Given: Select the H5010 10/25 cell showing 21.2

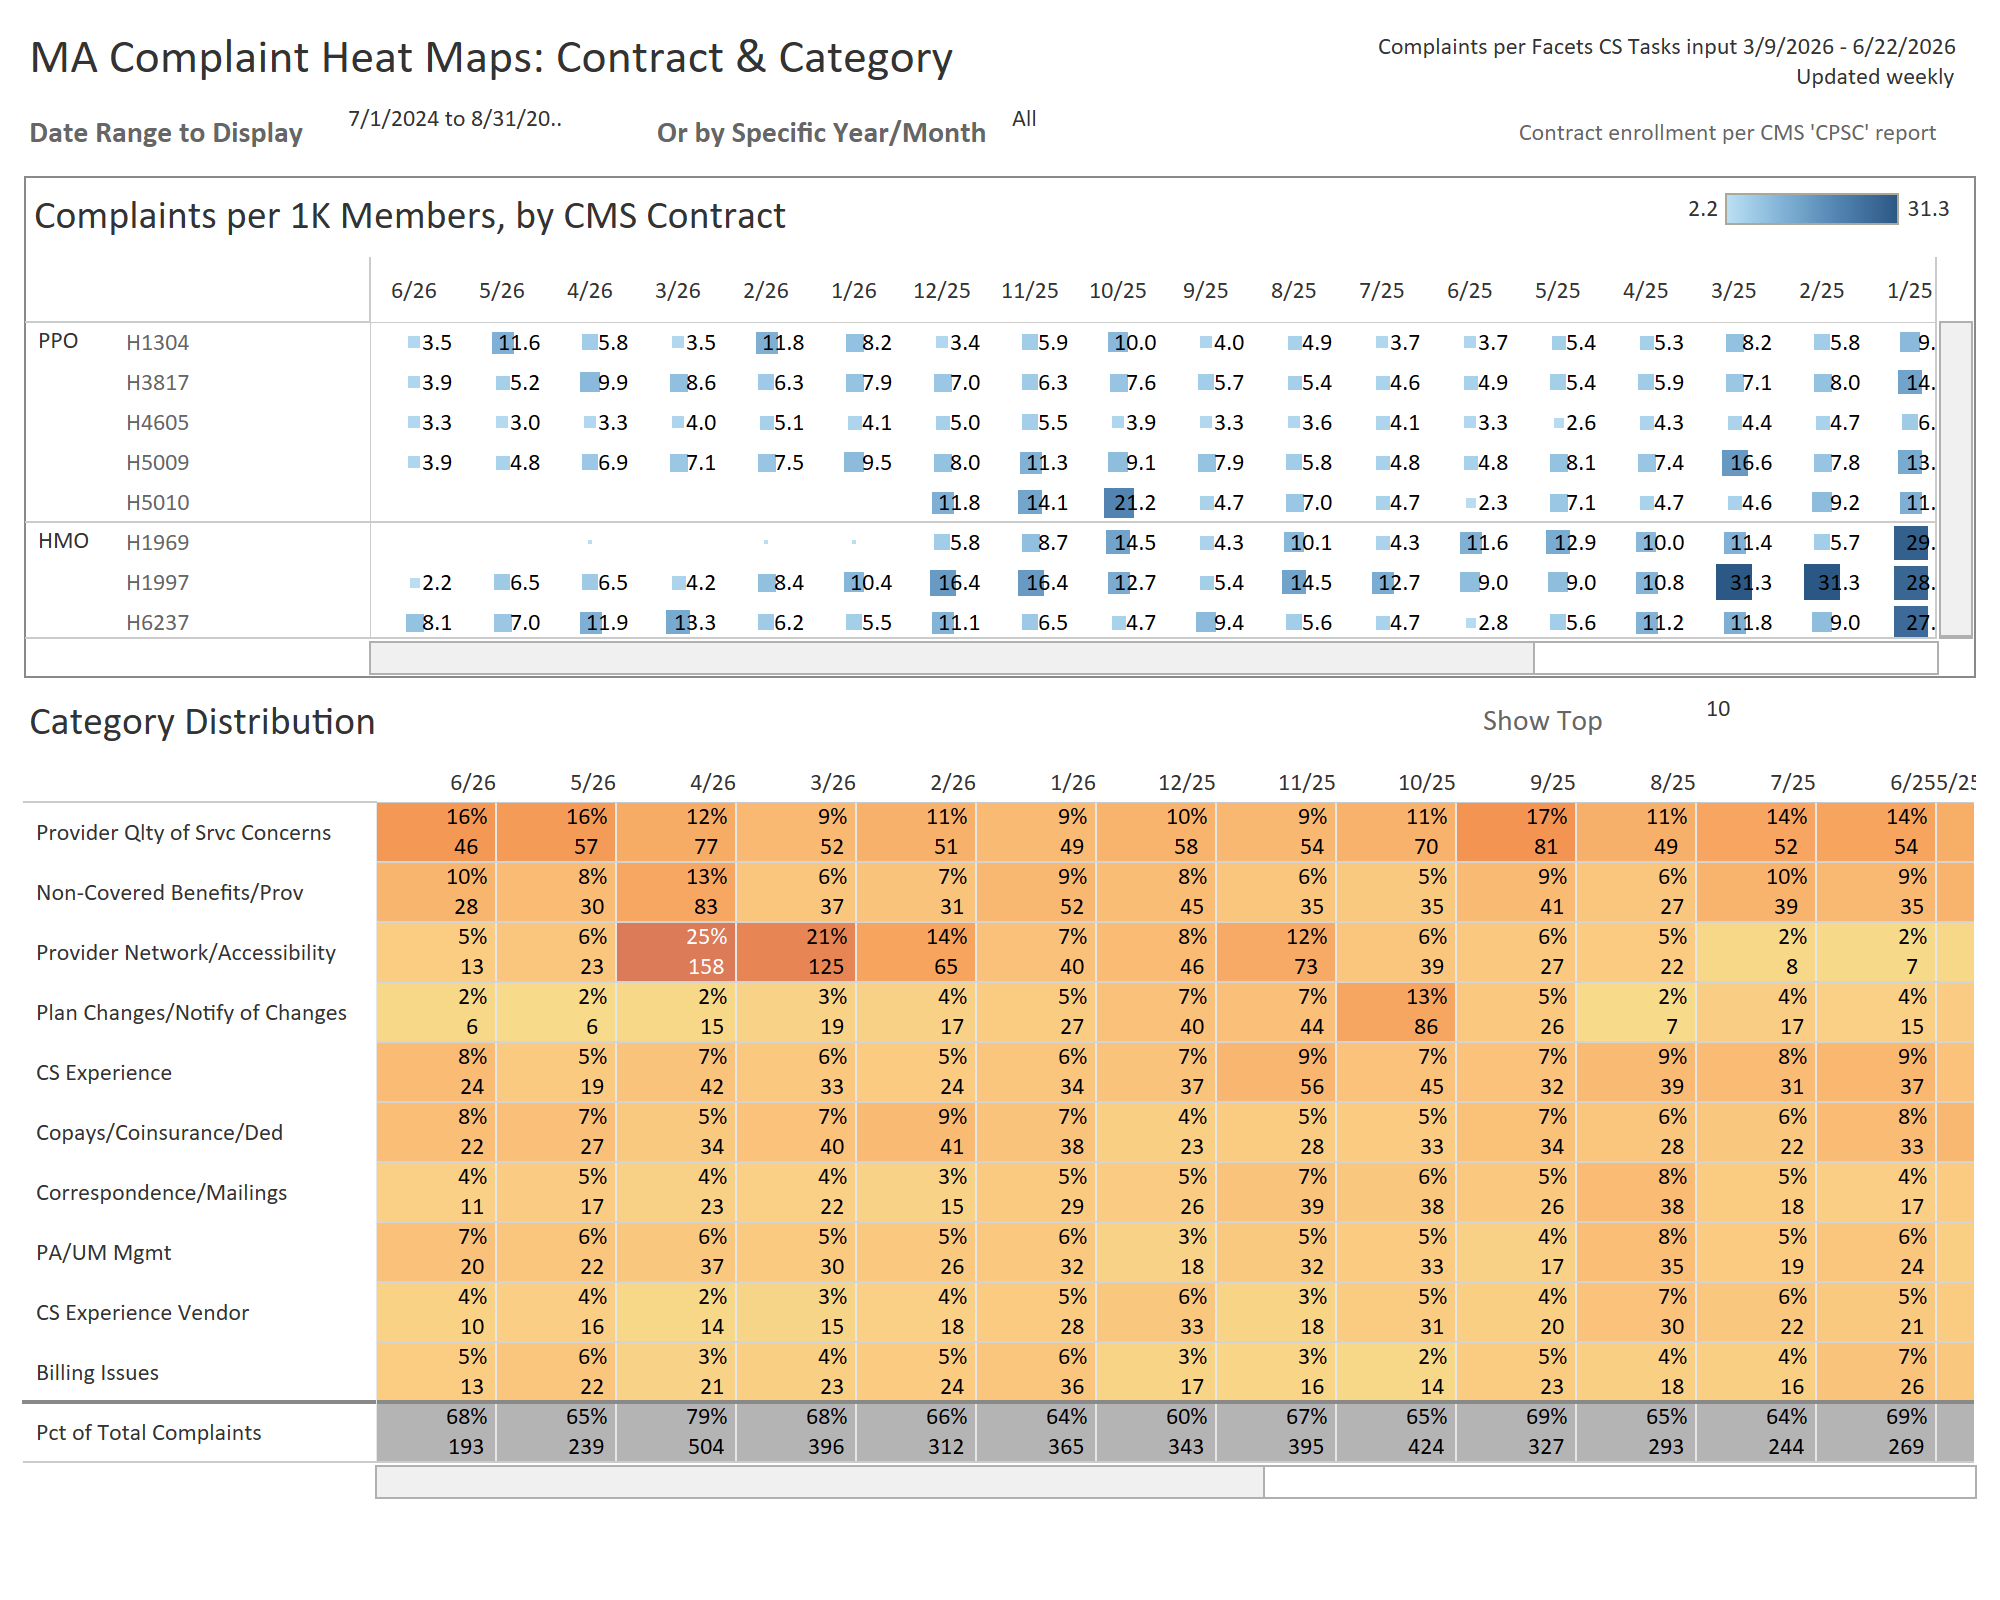Looking at the screenshot, I should click(1128, 502).
